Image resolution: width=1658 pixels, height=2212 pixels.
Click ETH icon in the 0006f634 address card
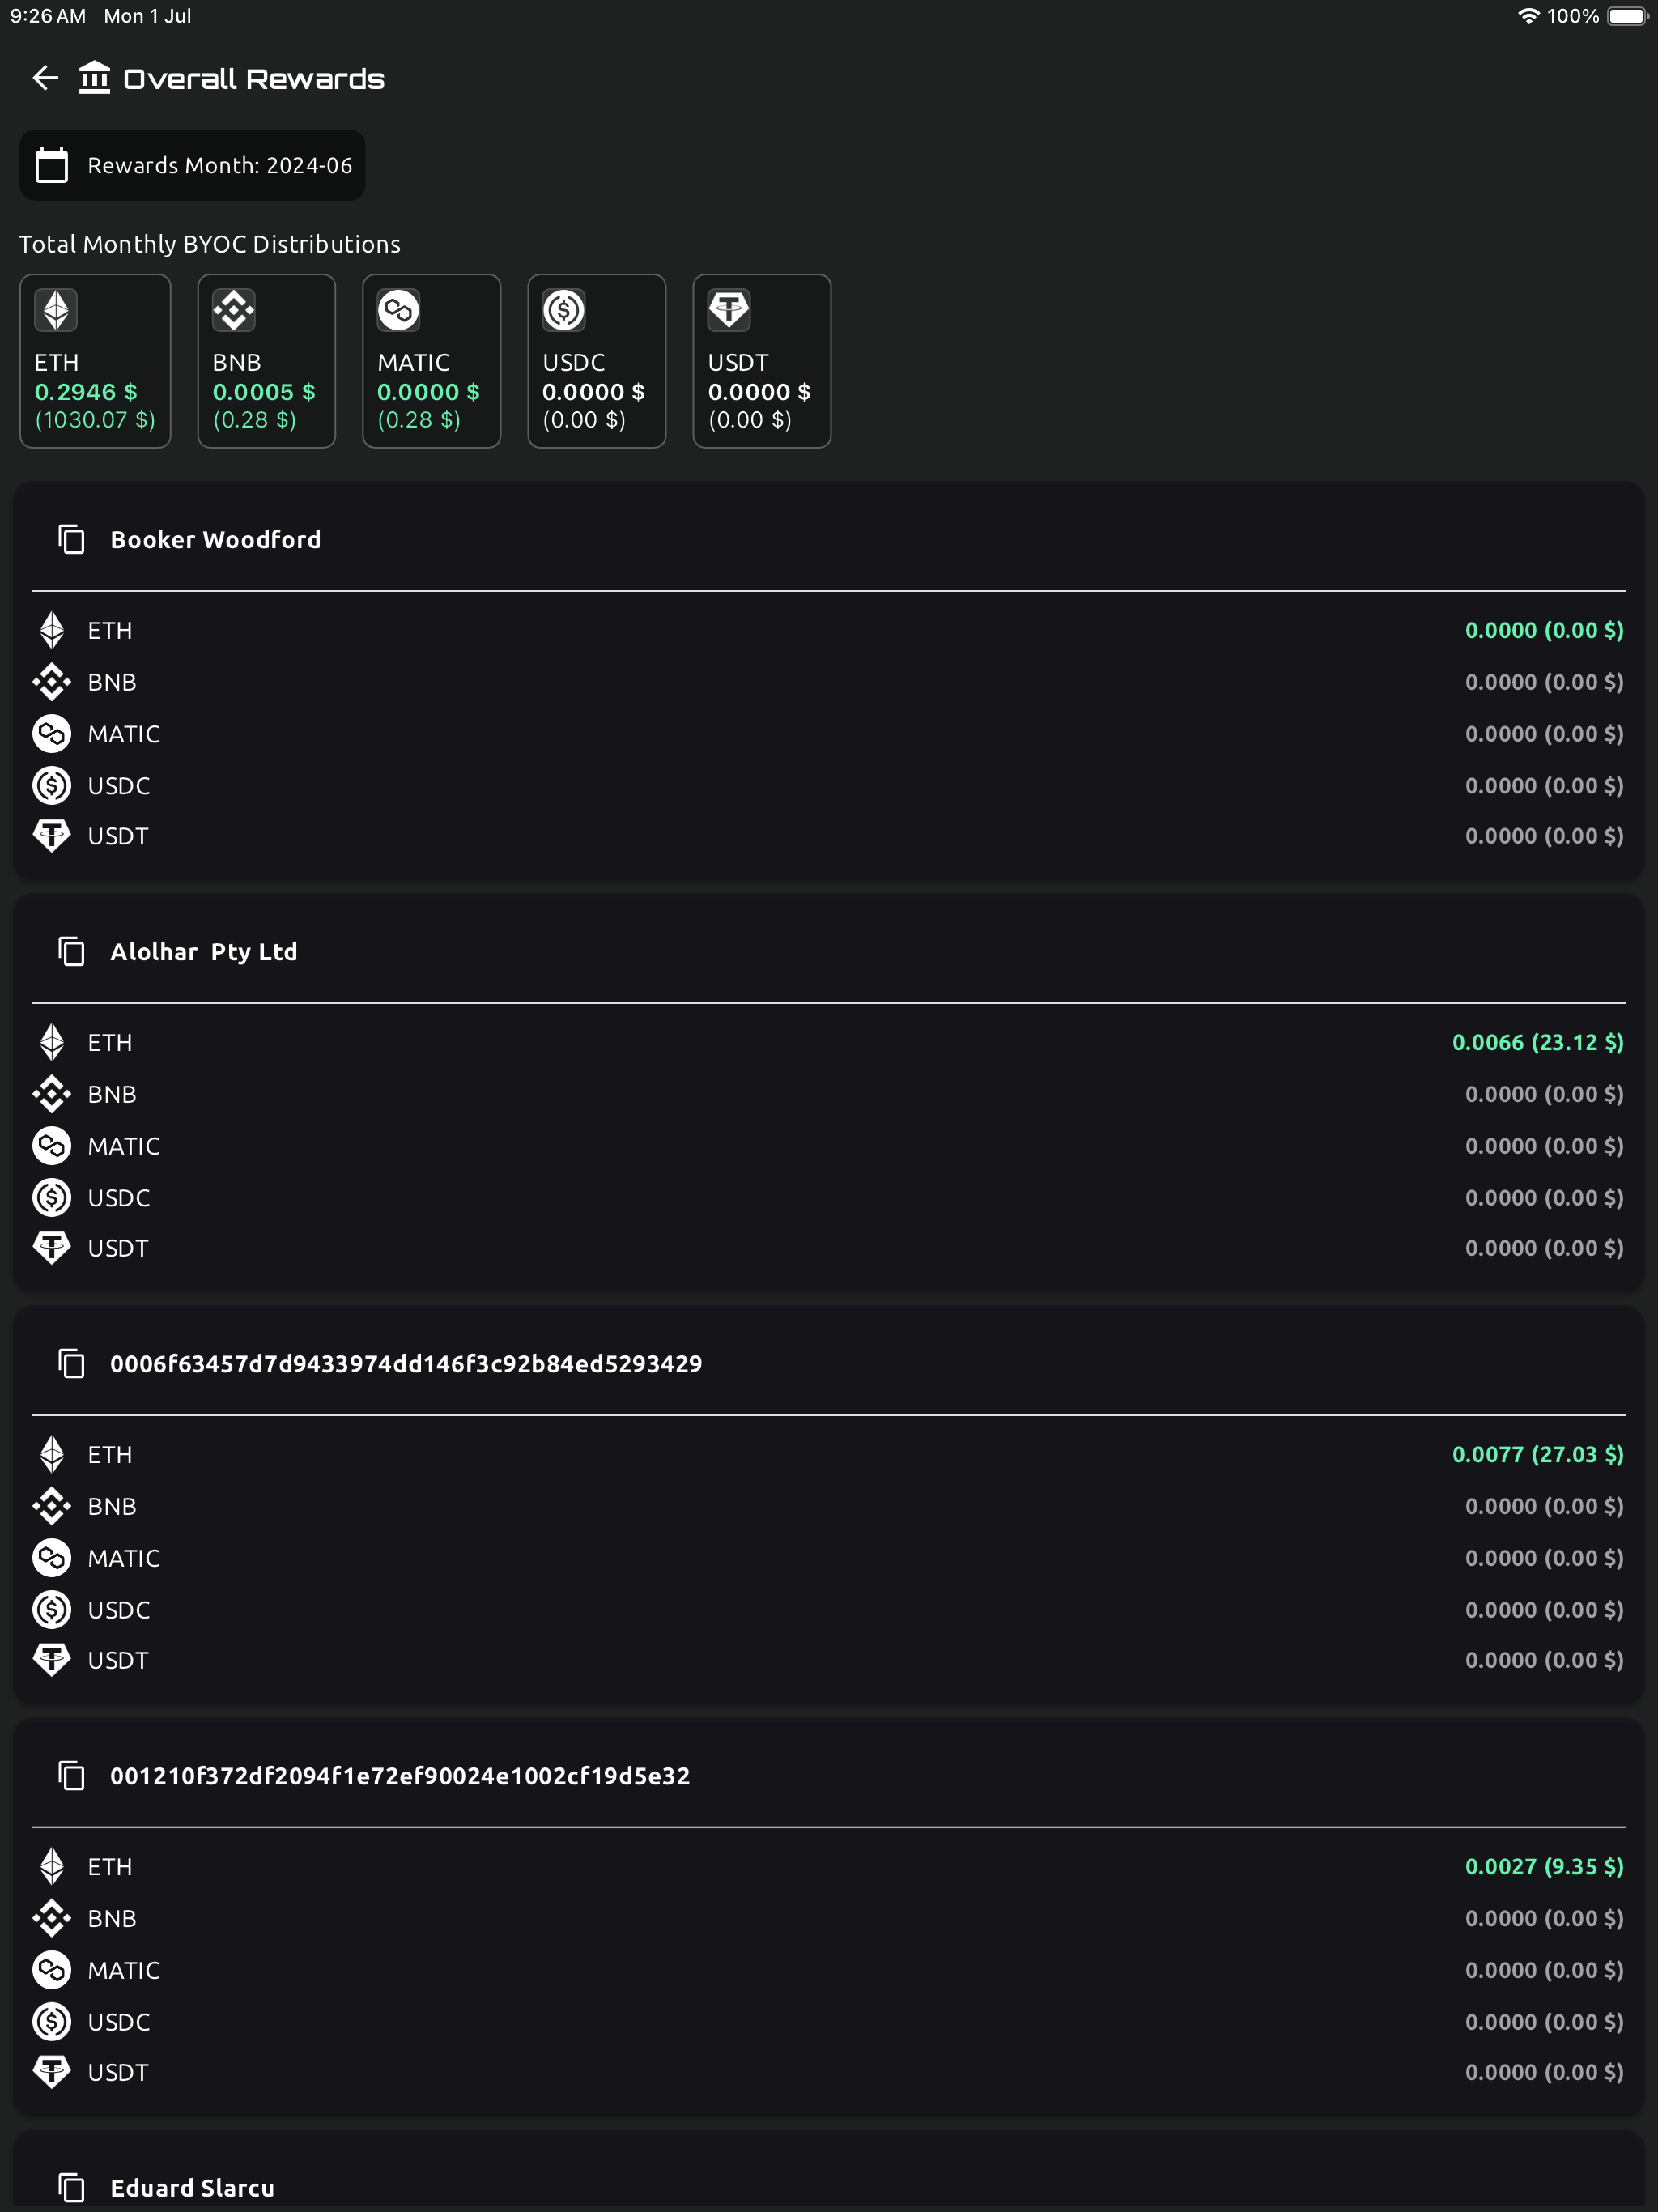pos(52,1454)
